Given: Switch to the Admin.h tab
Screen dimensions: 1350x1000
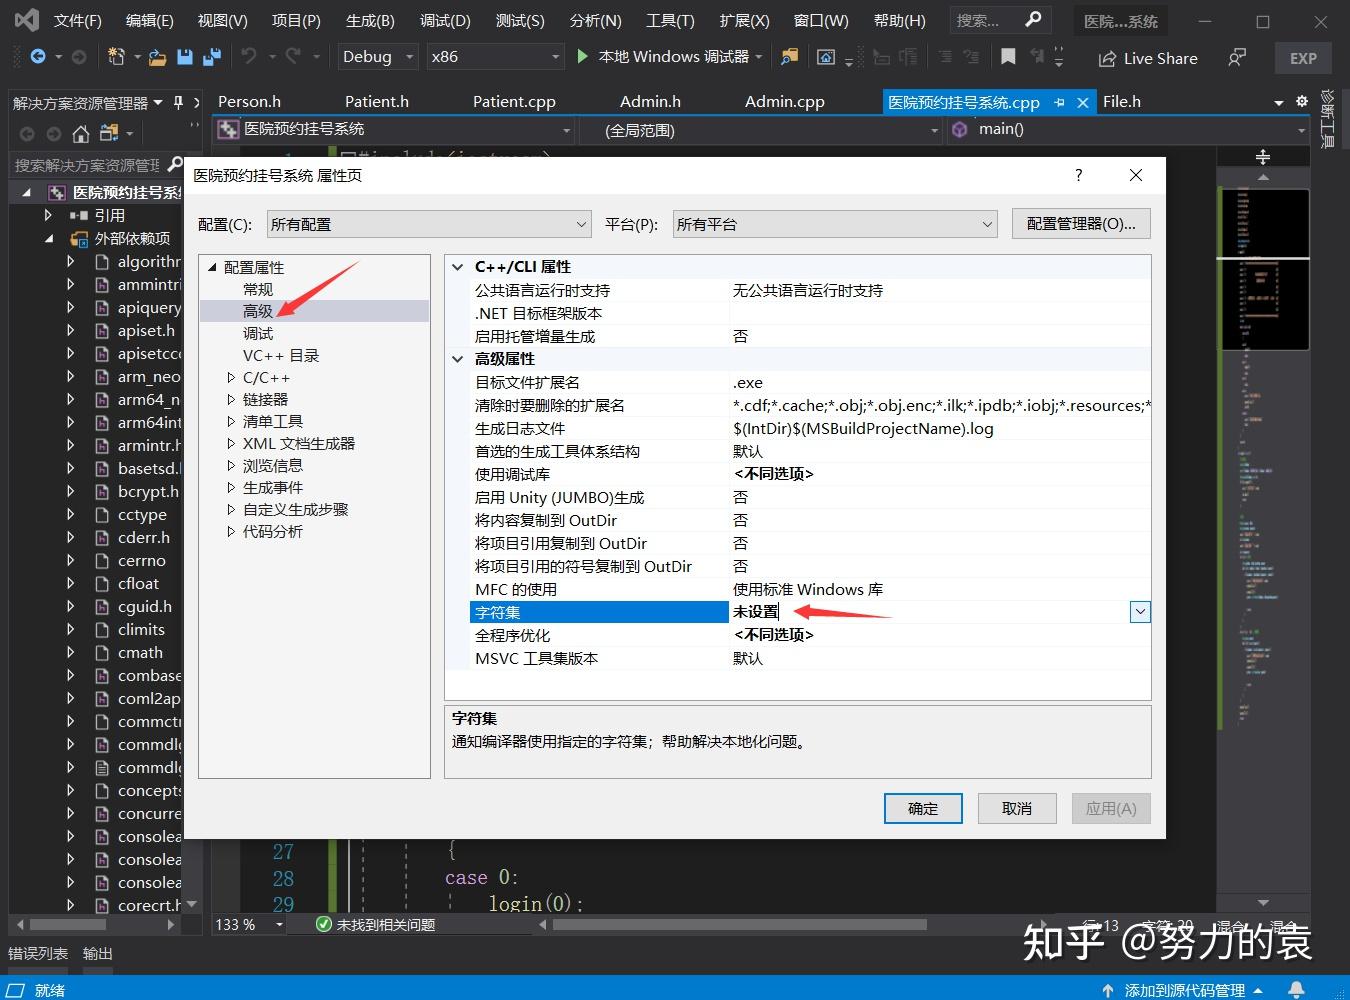Looking at the screenshot, I should tap(650, 102).
